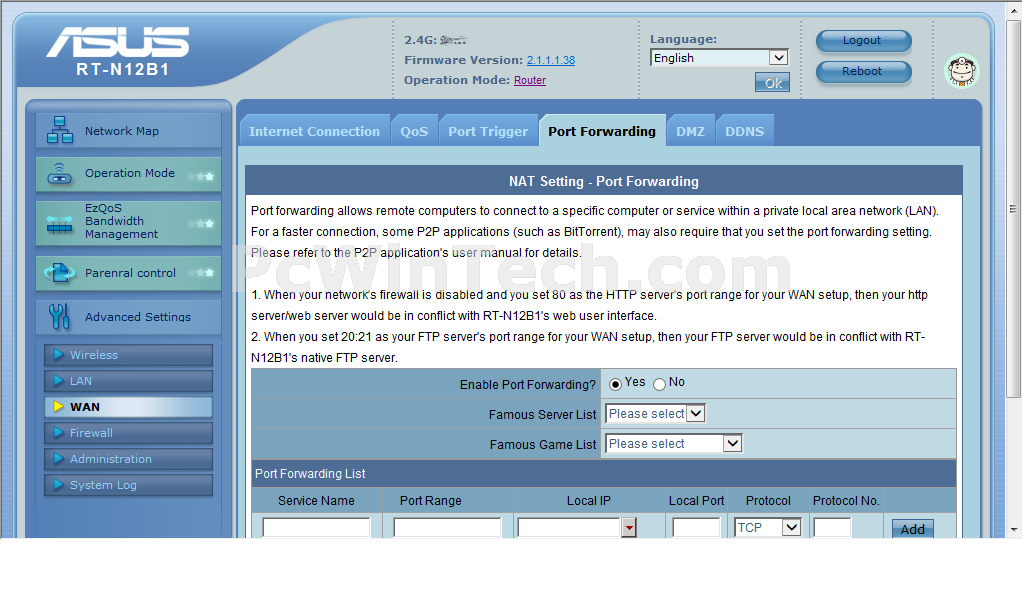Open the Famous Game List dropdown
Image resolution: width=1022 pixels, height=607 pixels.
(673, 443)
